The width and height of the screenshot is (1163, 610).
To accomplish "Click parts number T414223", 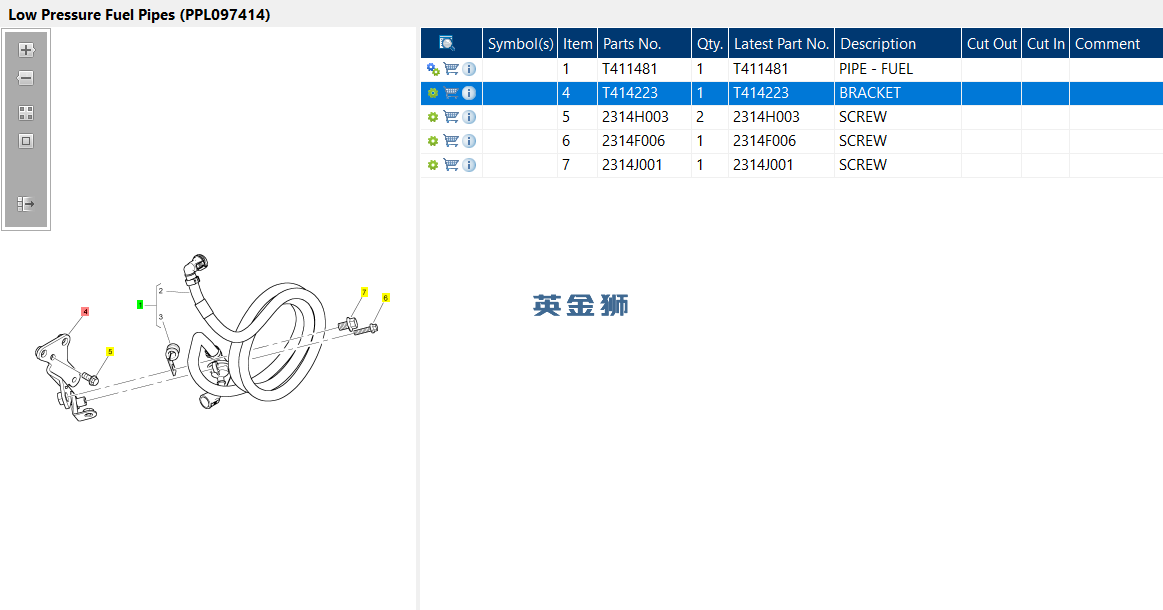I will point(630,93).
